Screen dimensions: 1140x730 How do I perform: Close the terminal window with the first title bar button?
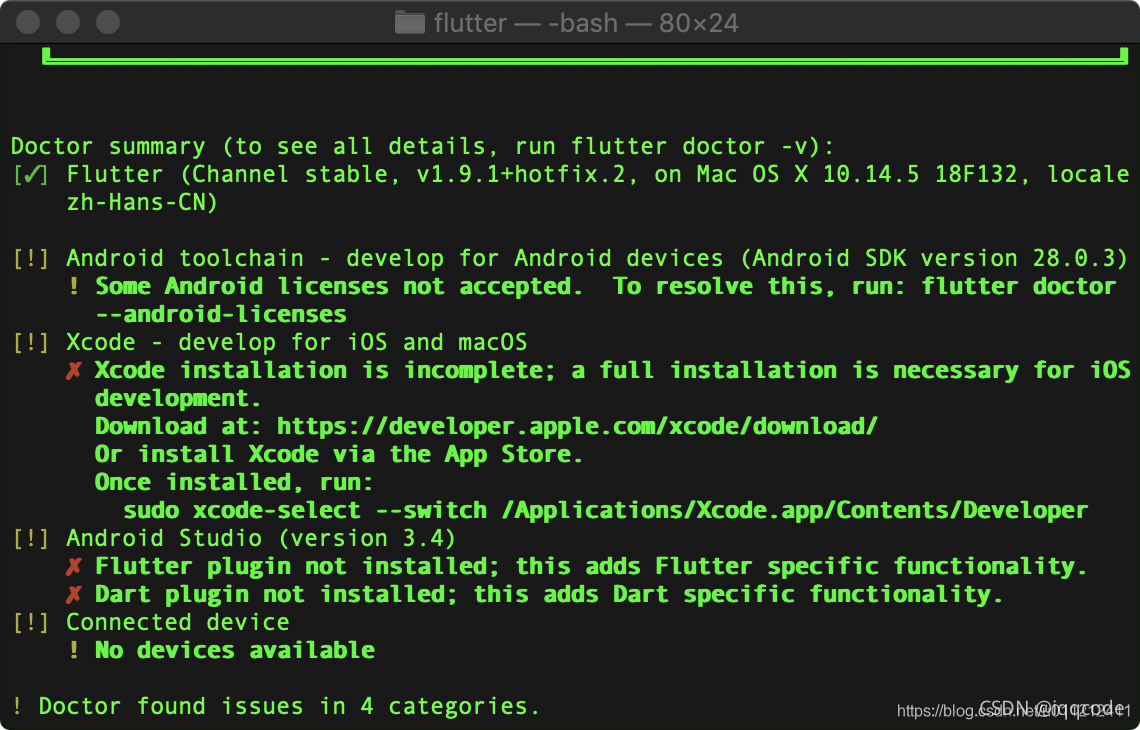click(x=28, y=22)
